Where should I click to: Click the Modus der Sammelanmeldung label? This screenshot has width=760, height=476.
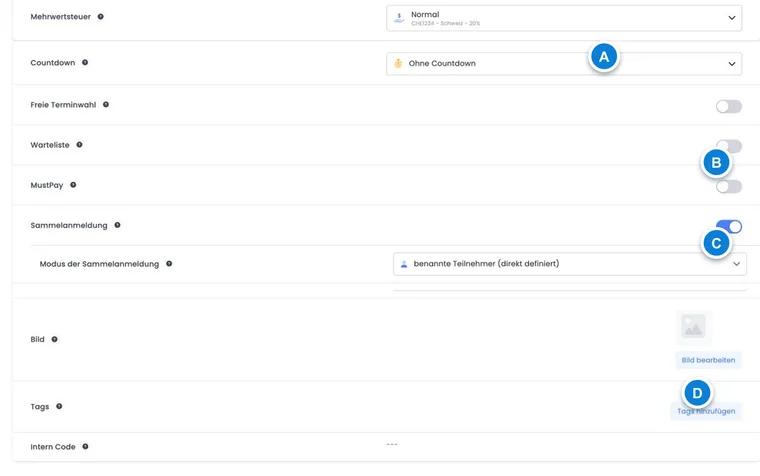99,264
